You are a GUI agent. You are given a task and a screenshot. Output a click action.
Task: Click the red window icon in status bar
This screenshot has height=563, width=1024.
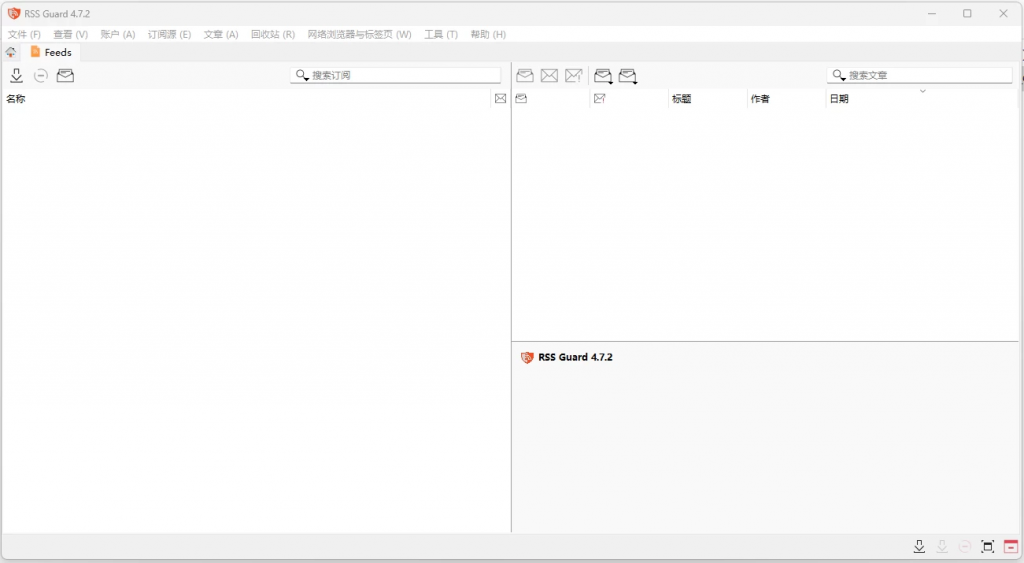click(1010, 547)
